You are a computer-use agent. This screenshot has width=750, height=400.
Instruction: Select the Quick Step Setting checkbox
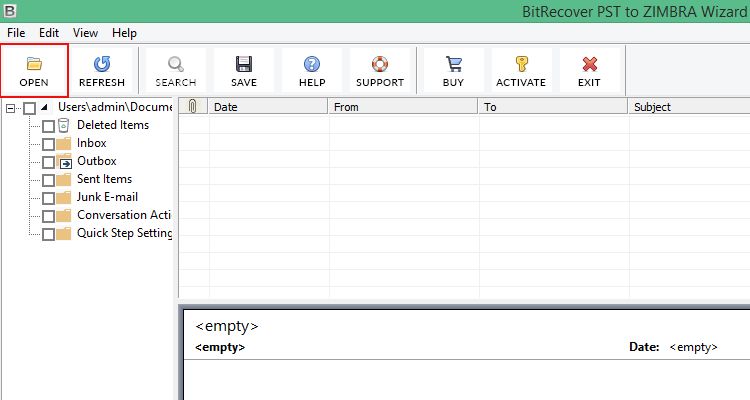pos(48,234)
